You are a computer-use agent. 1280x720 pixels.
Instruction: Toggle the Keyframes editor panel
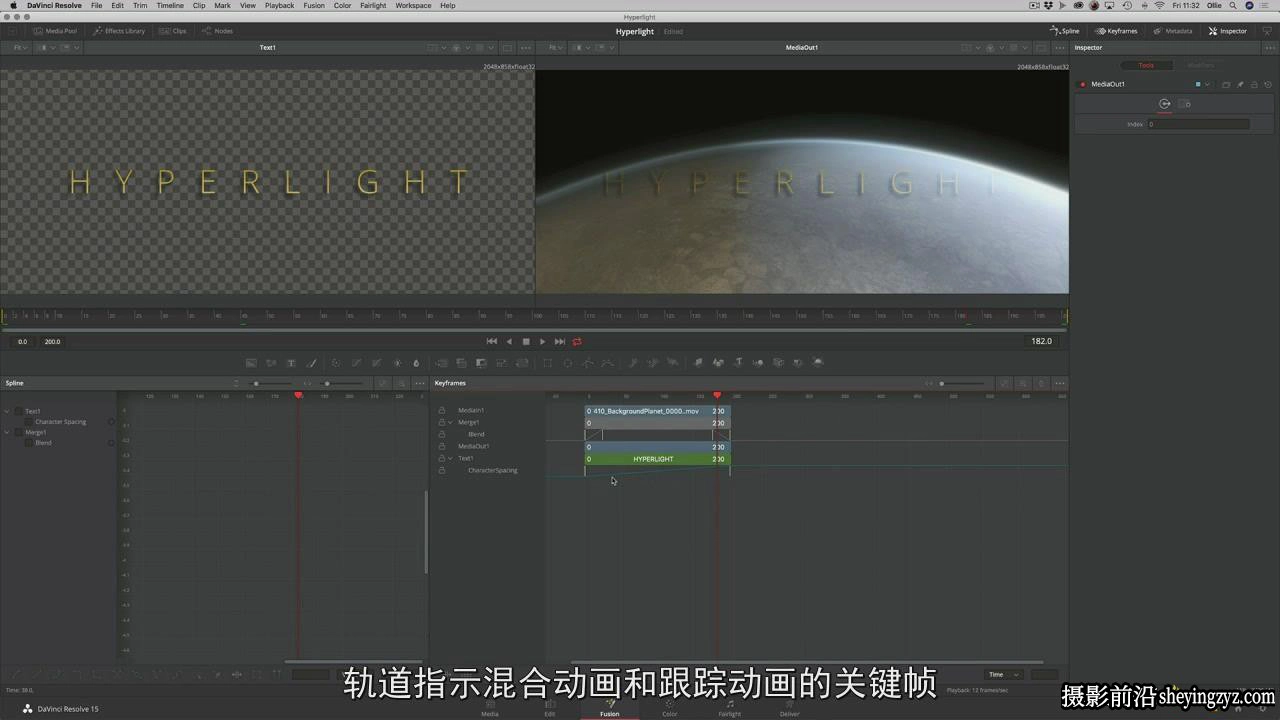(1117, 31)
